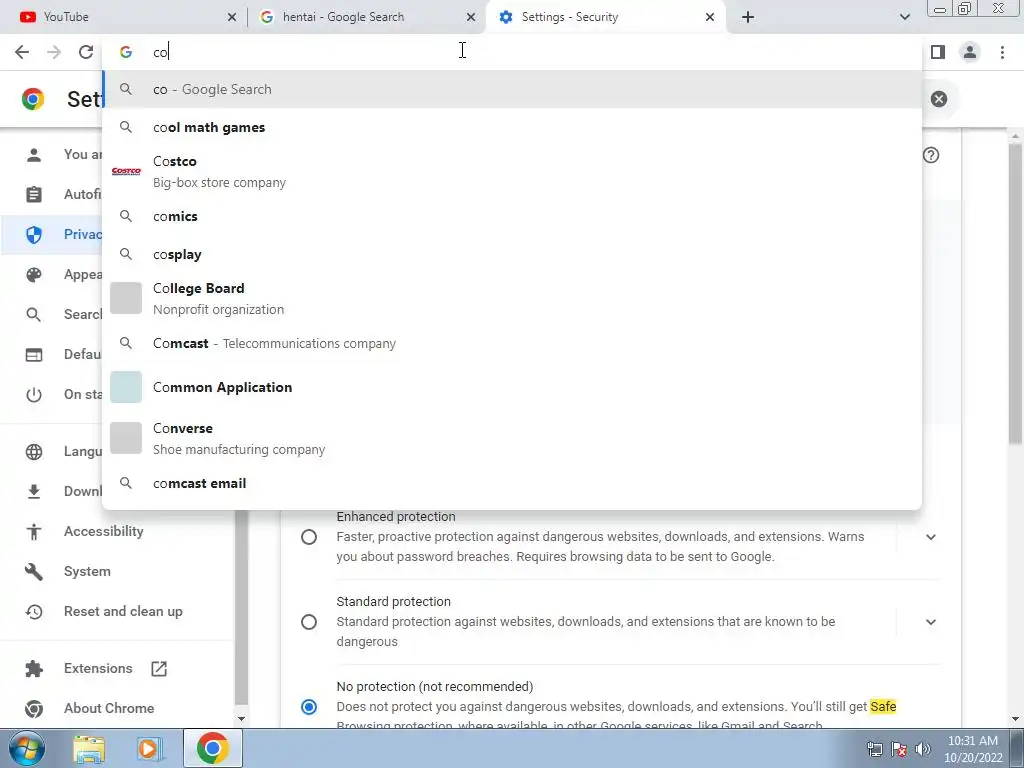Select the You and Google person icon
Image resolution: width=1024 pixels, height=768 pixels.
(x=34, y=155)
